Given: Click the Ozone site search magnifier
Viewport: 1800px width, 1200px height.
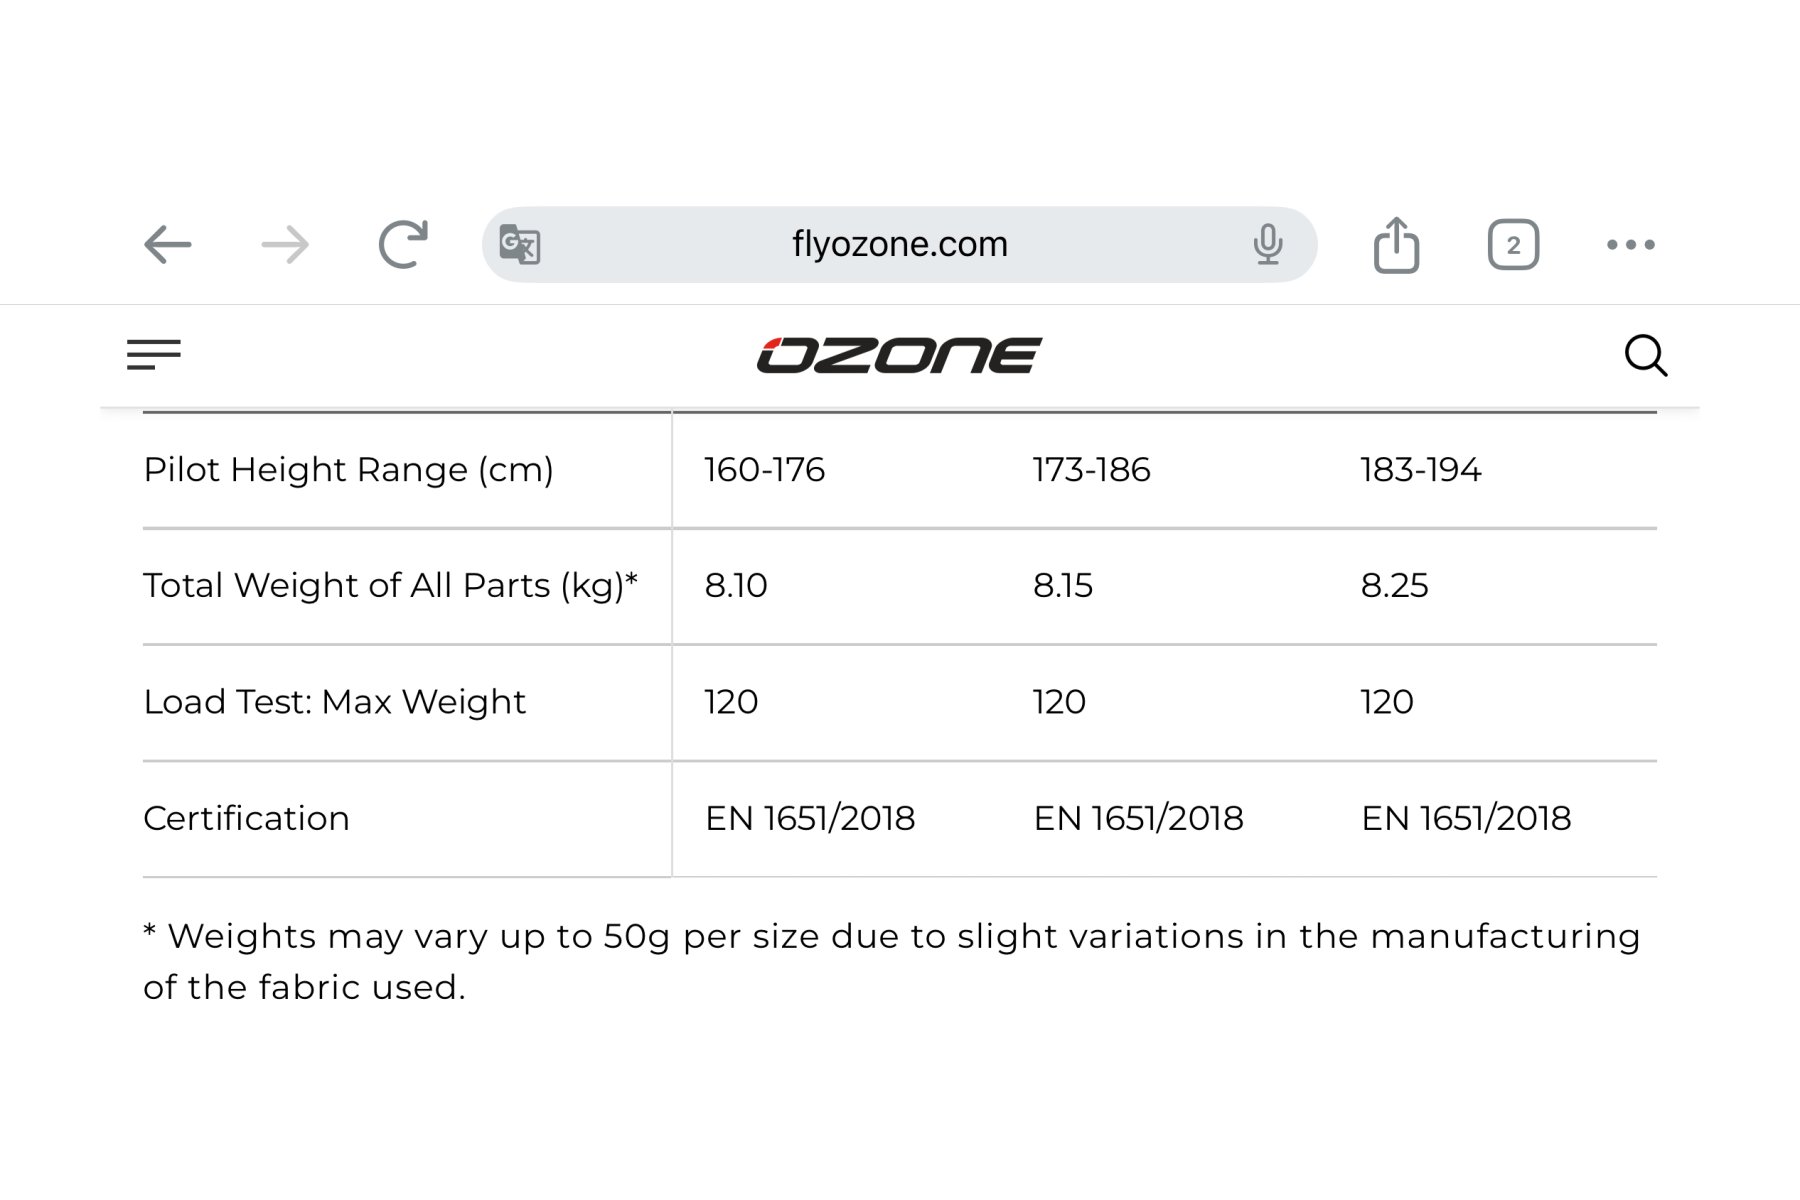Looking at the screenshot, I should pyautogui.click(x=1645, y=355).
